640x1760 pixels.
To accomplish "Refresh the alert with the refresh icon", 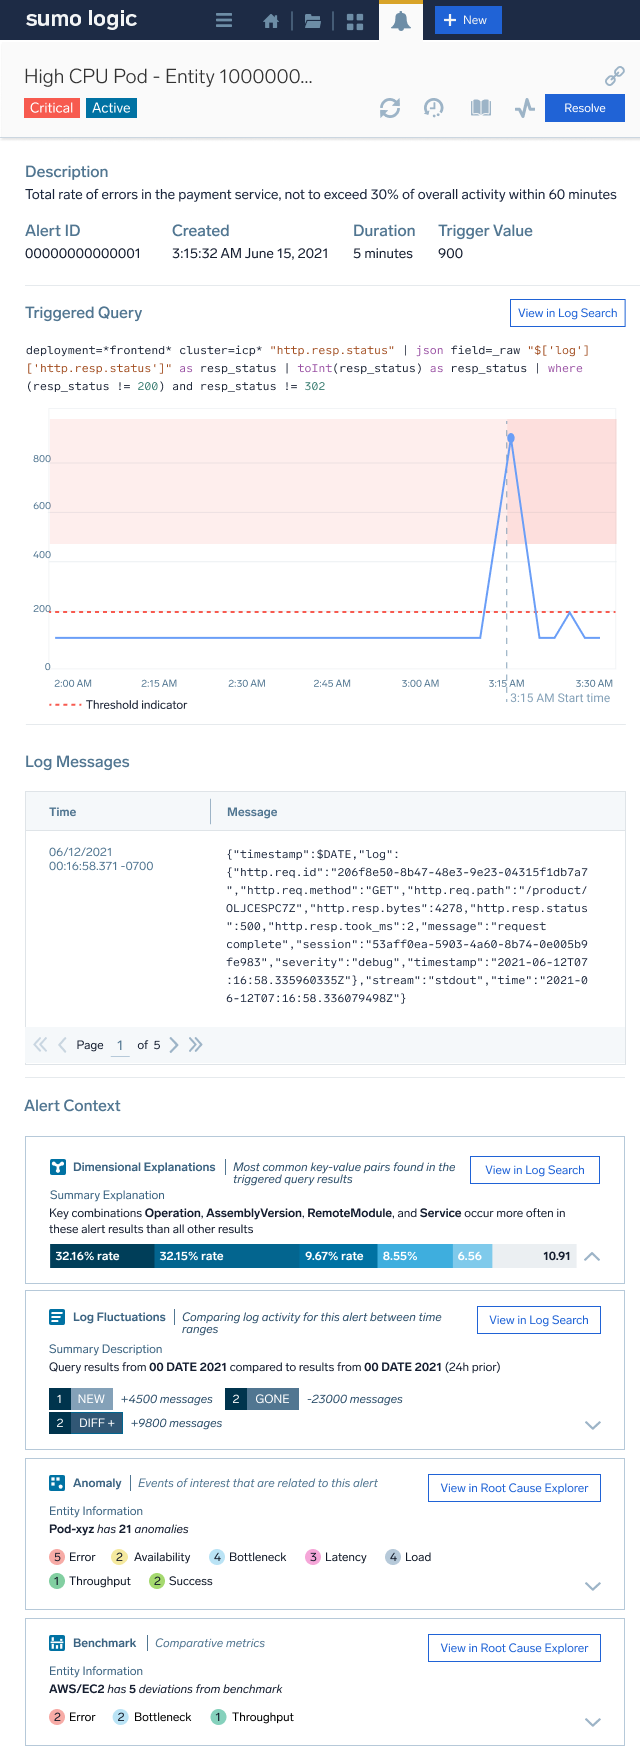I will tap(390, 108).
